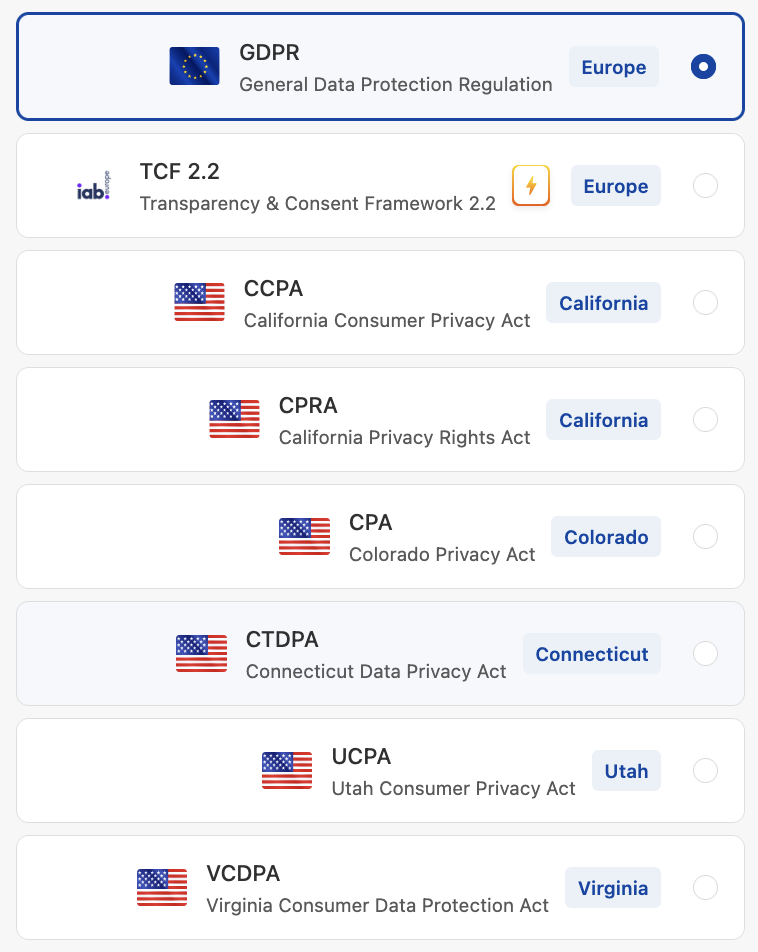Viewport: 758px width, 952px height.
Task: Click the Connecticut region tag
Action: tap(592, 653)
